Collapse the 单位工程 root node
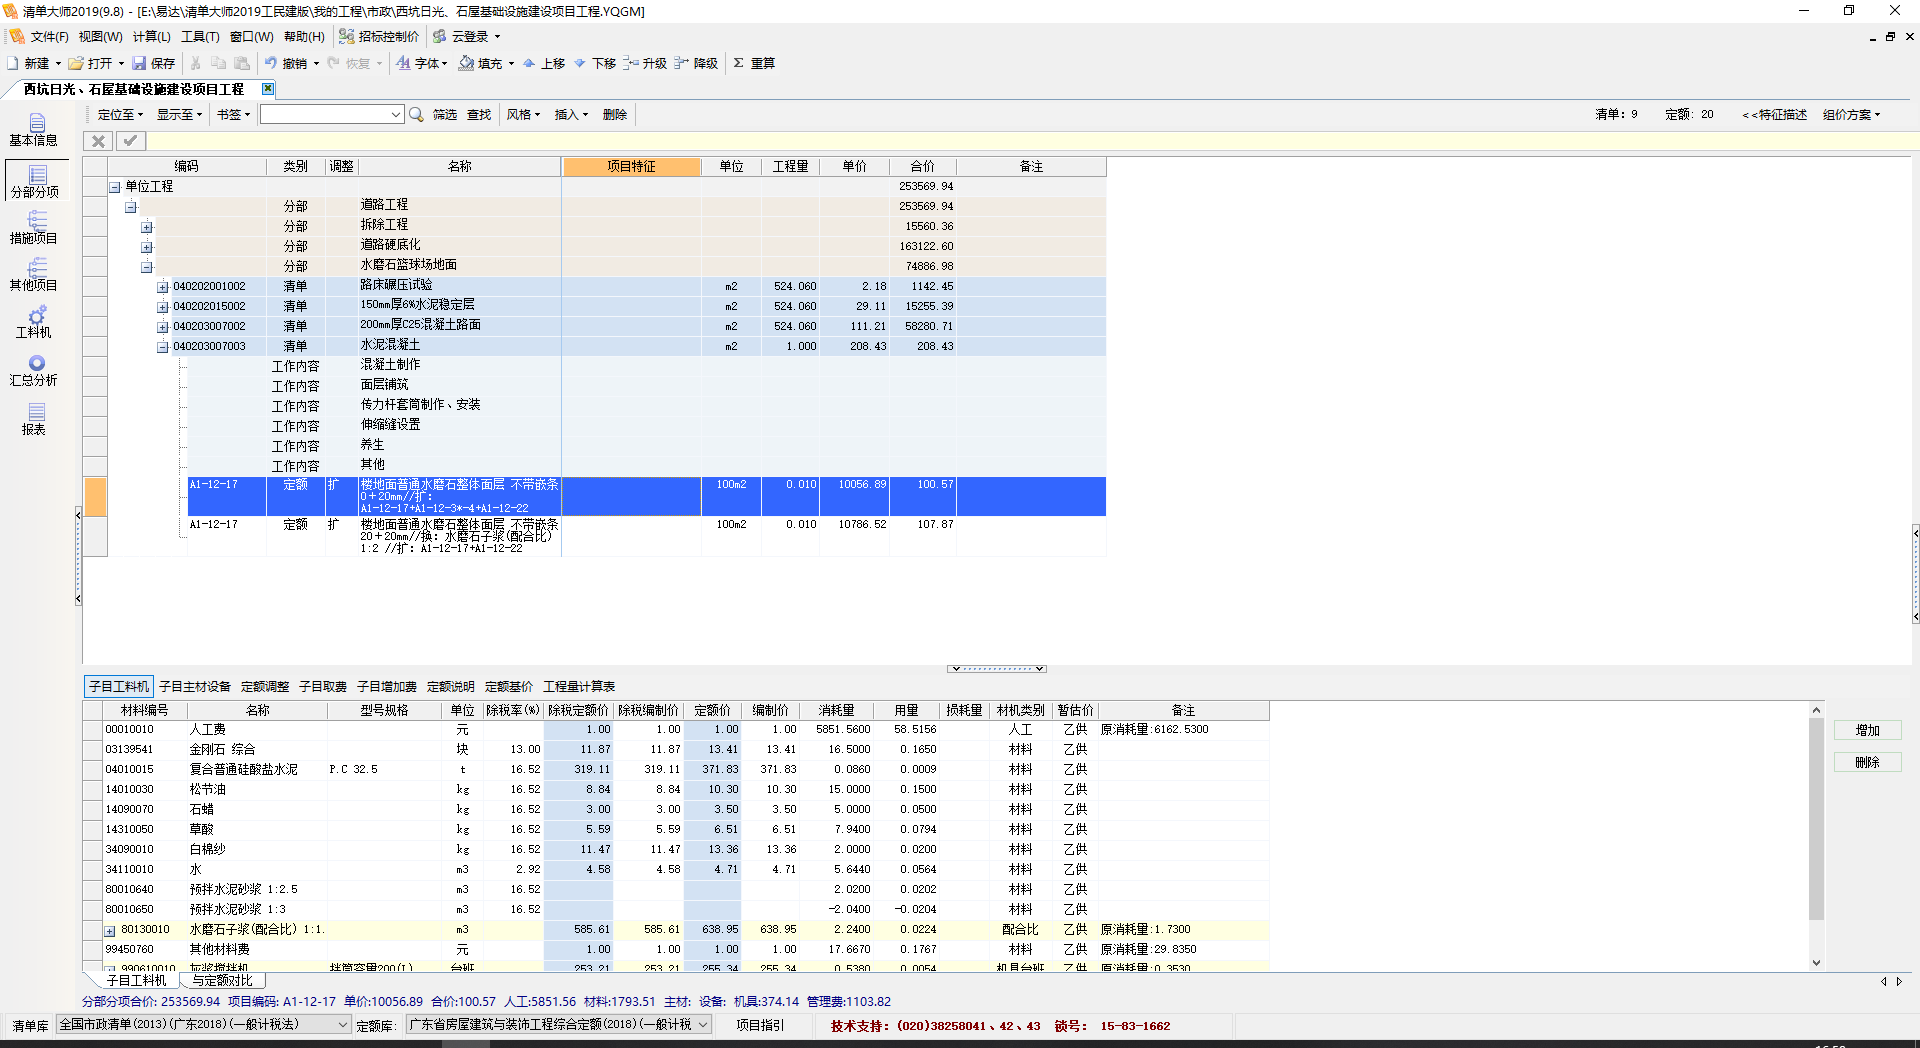The height and width of the screenshot is (1048, 1920). (x=115, y=187)
